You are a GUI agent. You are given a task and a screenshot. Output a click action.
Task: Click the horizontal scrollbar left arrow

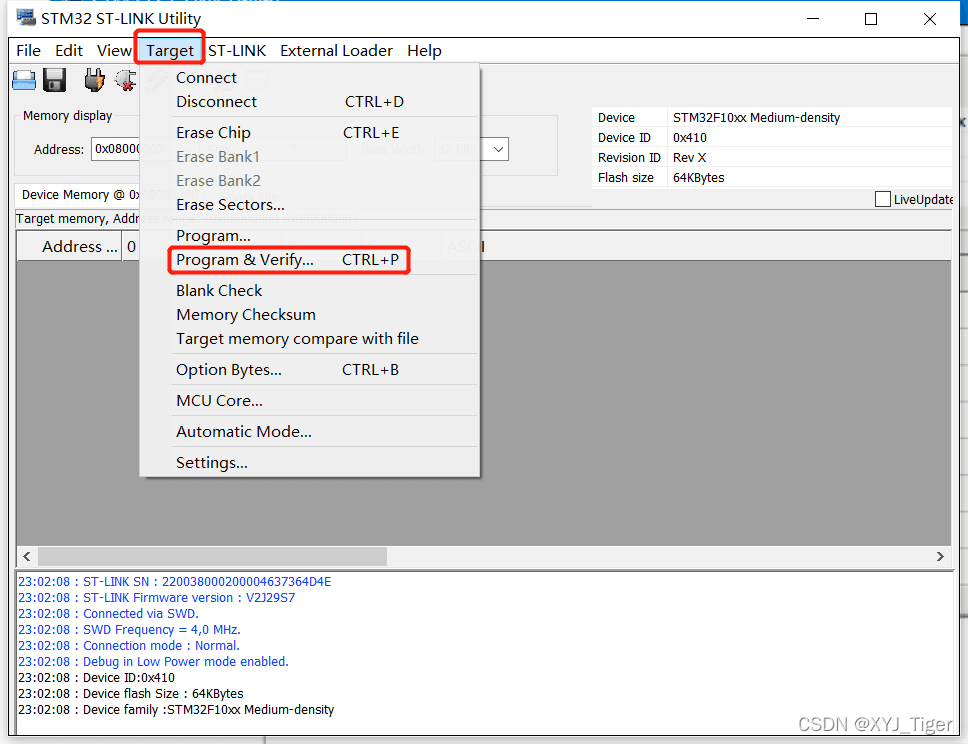(27, 556)
